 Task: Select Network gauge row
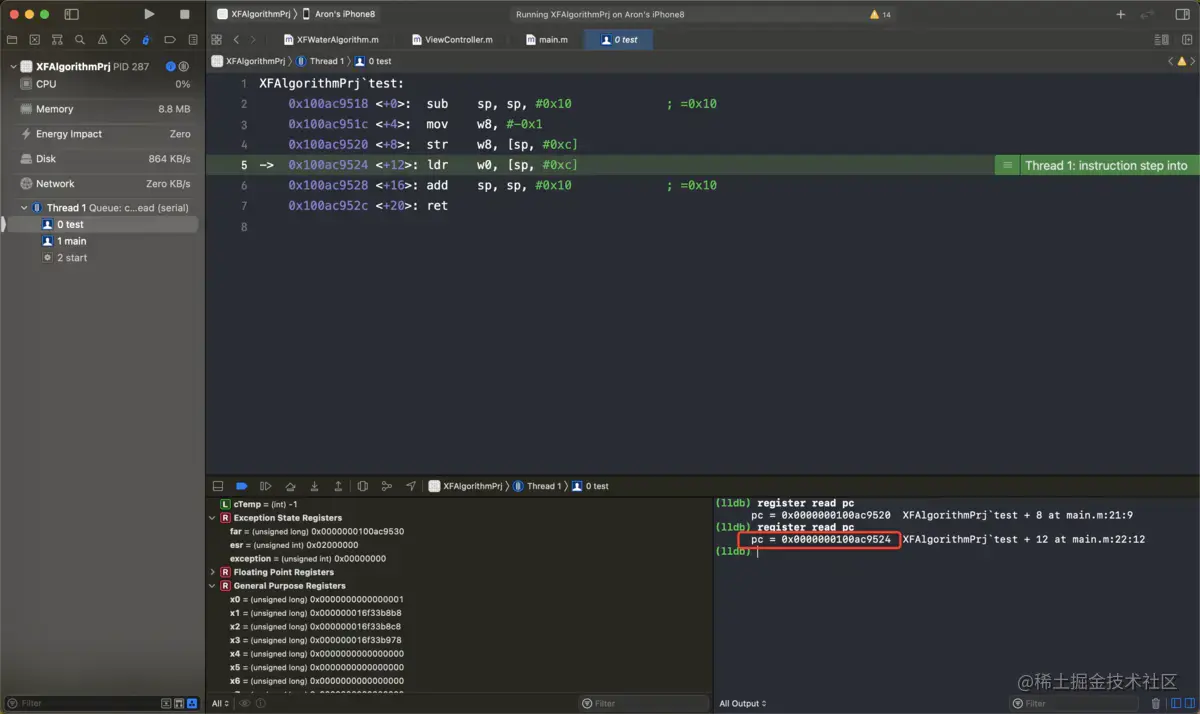pos(103,184)
